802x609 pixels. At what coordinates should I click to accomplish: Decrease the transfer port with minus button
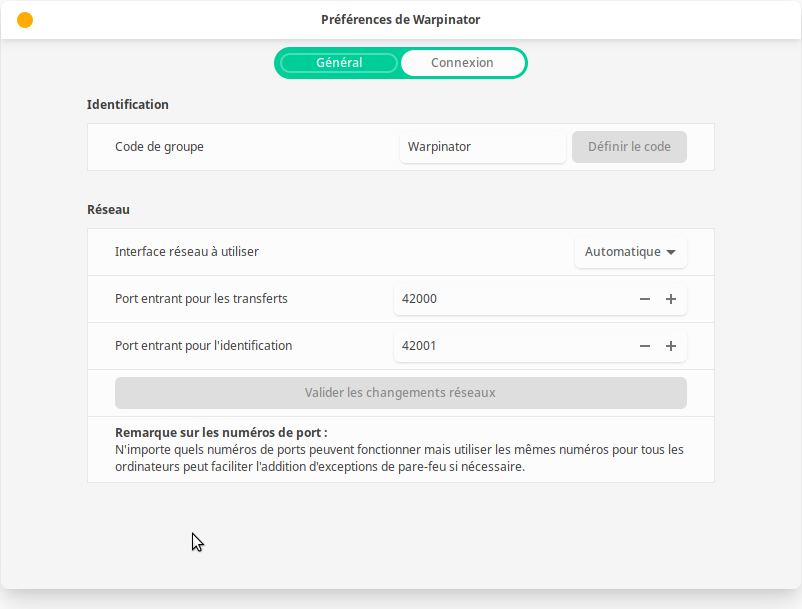click(x=644, y=299)
